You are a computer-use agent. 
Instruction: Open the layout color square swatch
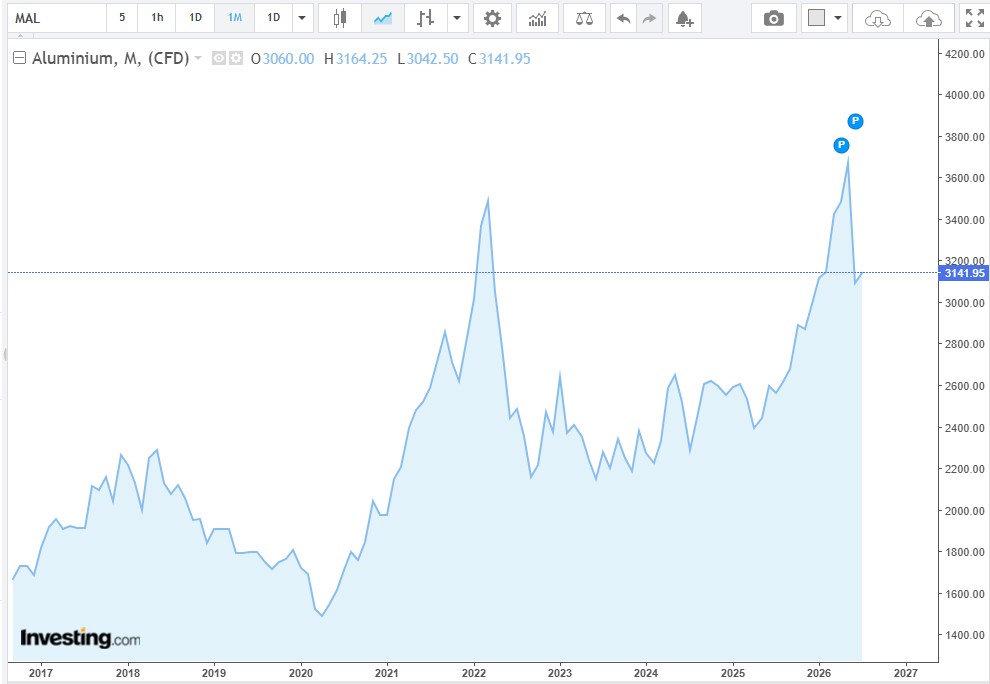[x=816, y=18]
